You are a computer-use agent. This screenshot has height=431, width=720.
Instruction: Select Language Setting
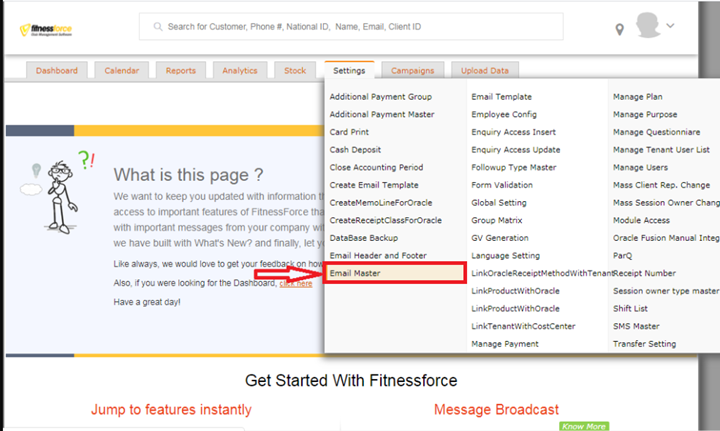click(505, 256)
